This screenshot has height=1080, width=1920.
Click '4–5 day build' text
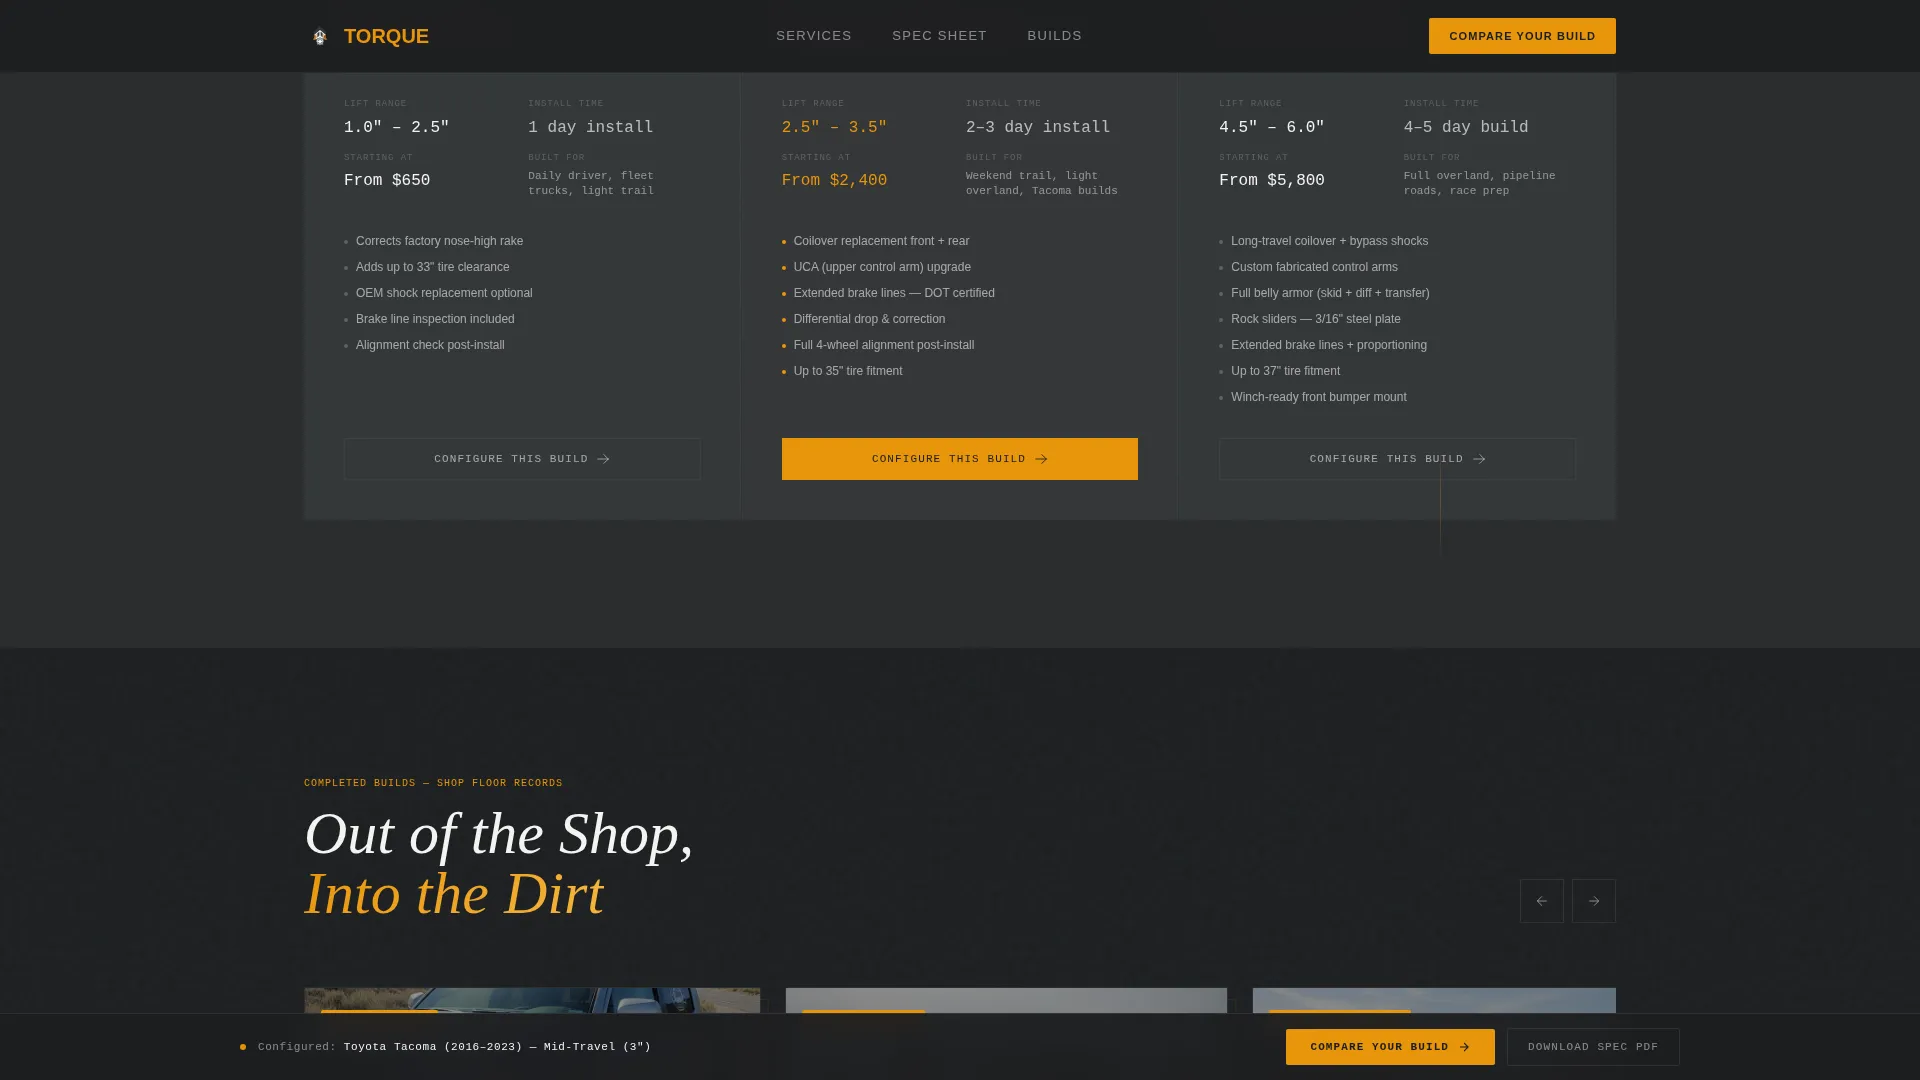pos(1466,127)
